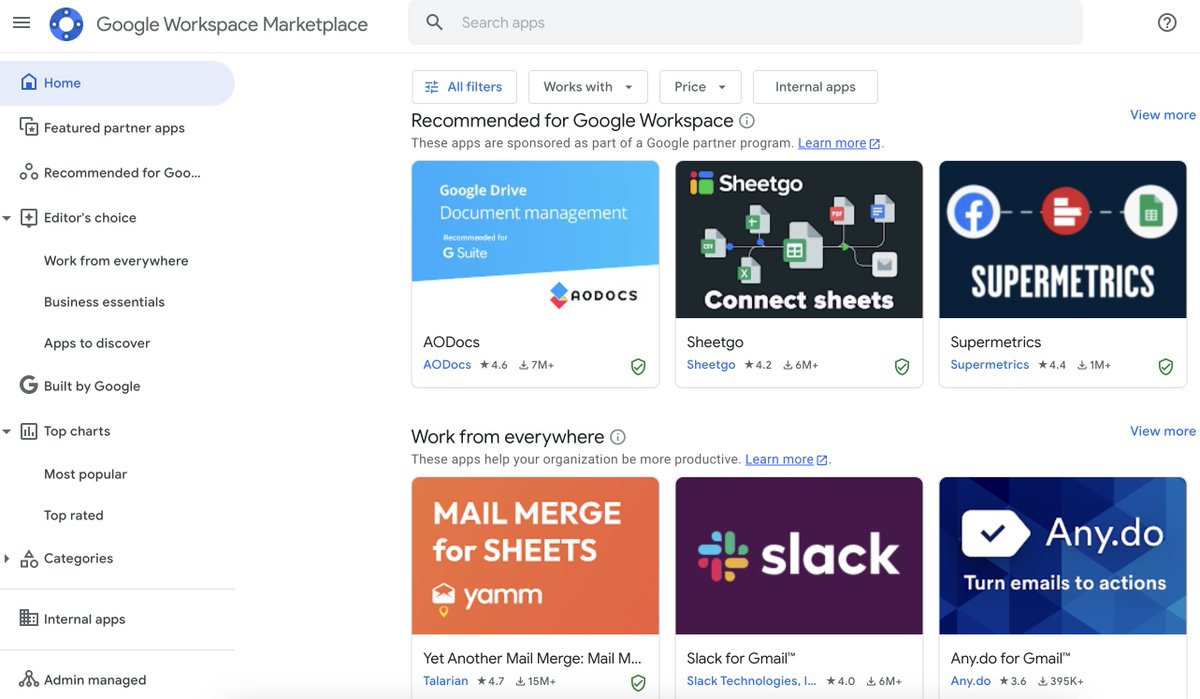Click the Internal apps filter button
The width and height of the screenshot is (1200, 699).
pos(815,87)
